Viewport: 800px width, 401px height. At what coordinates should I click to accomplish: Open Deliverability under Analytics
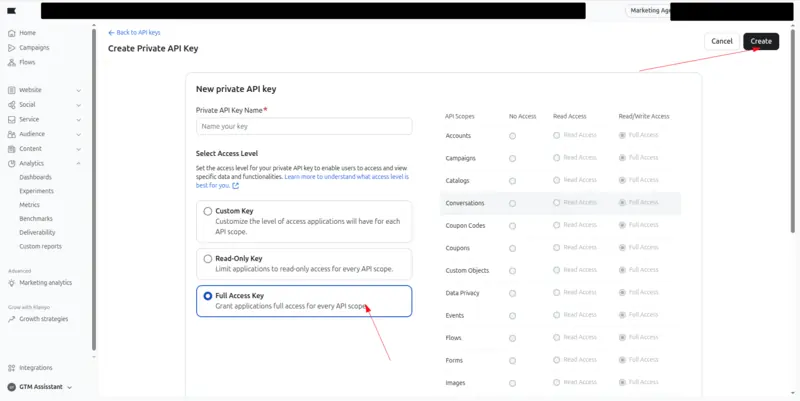tap(37, 233)
